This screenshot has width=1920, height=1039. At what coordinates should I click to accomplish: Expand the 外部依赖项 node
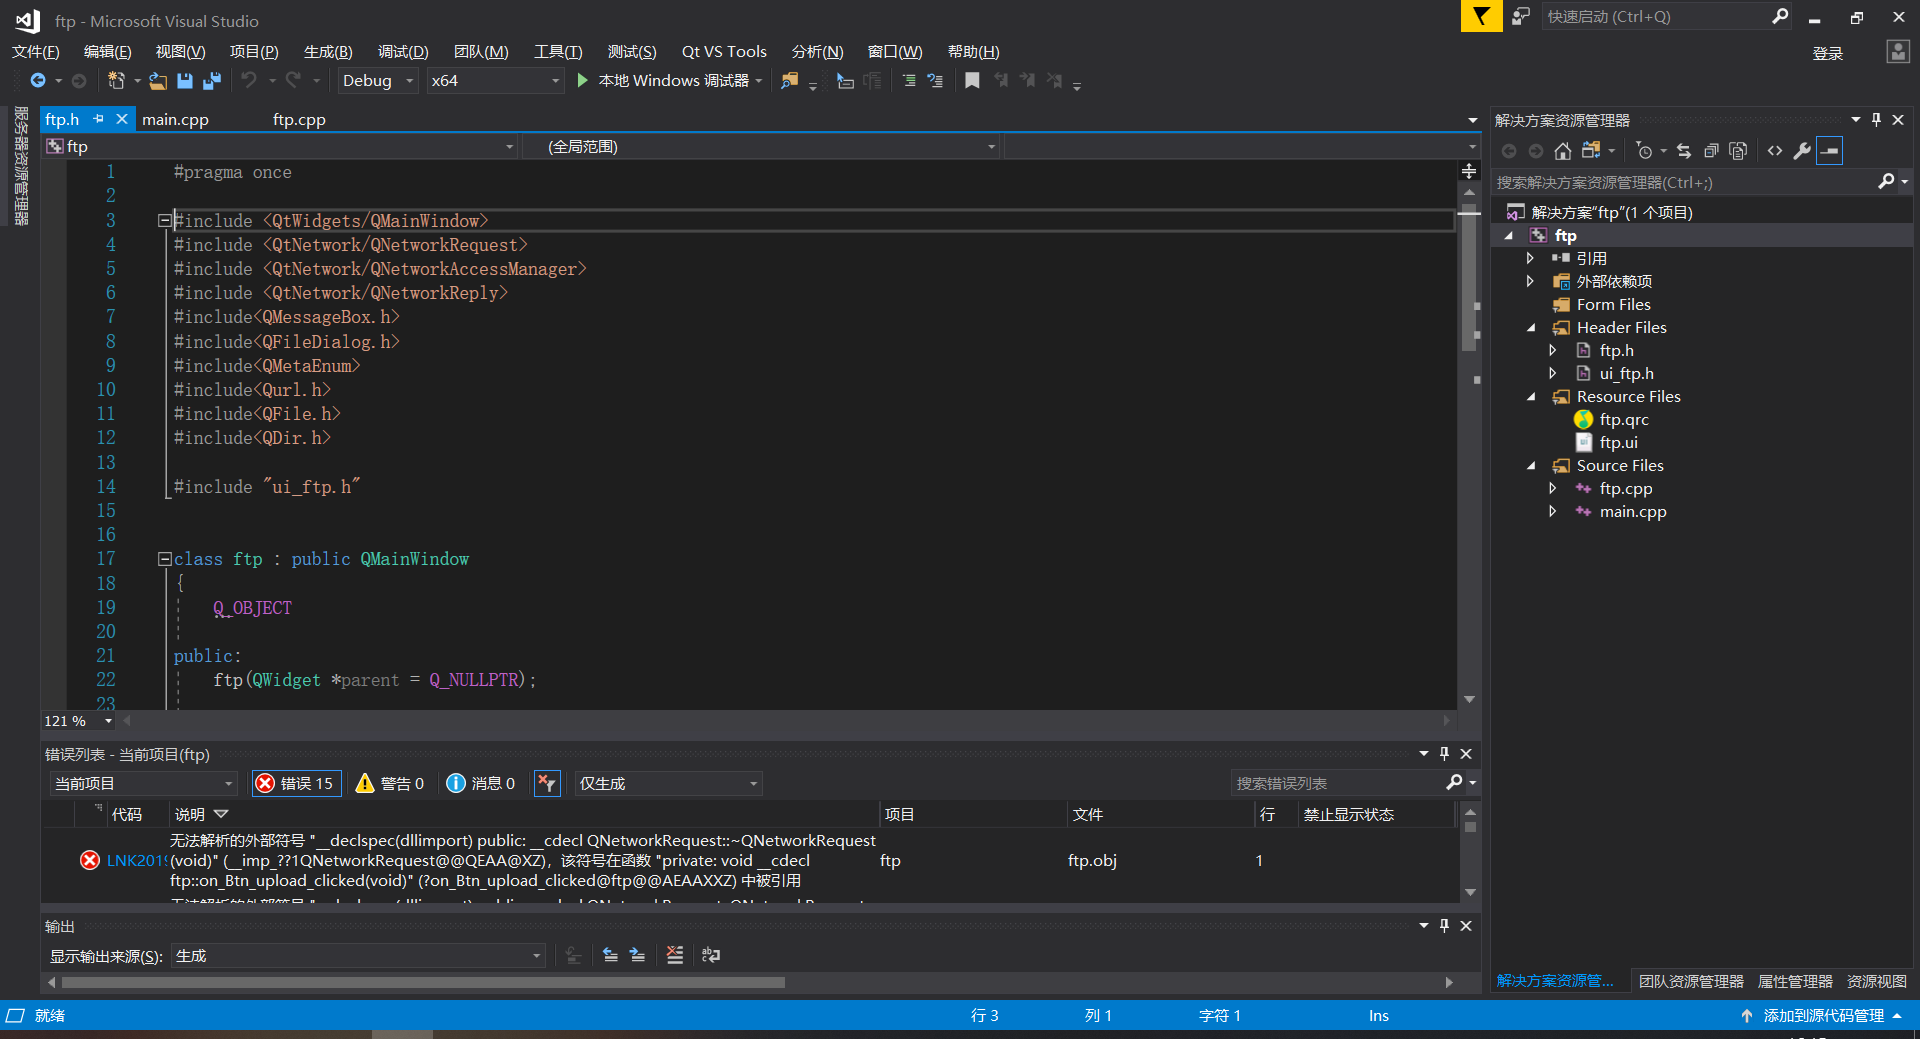click(1530, 282)
